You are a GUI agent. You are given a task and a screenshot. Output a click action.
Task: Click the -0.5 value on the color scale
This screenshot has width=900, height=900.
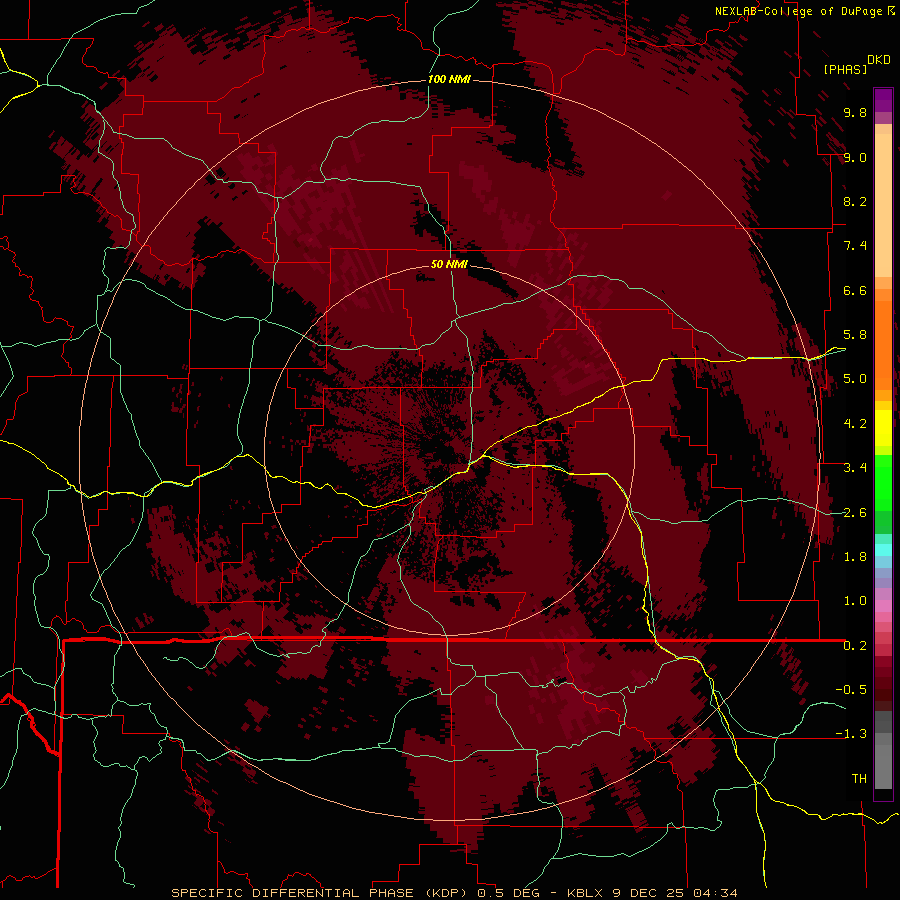[x=851, y=690]
